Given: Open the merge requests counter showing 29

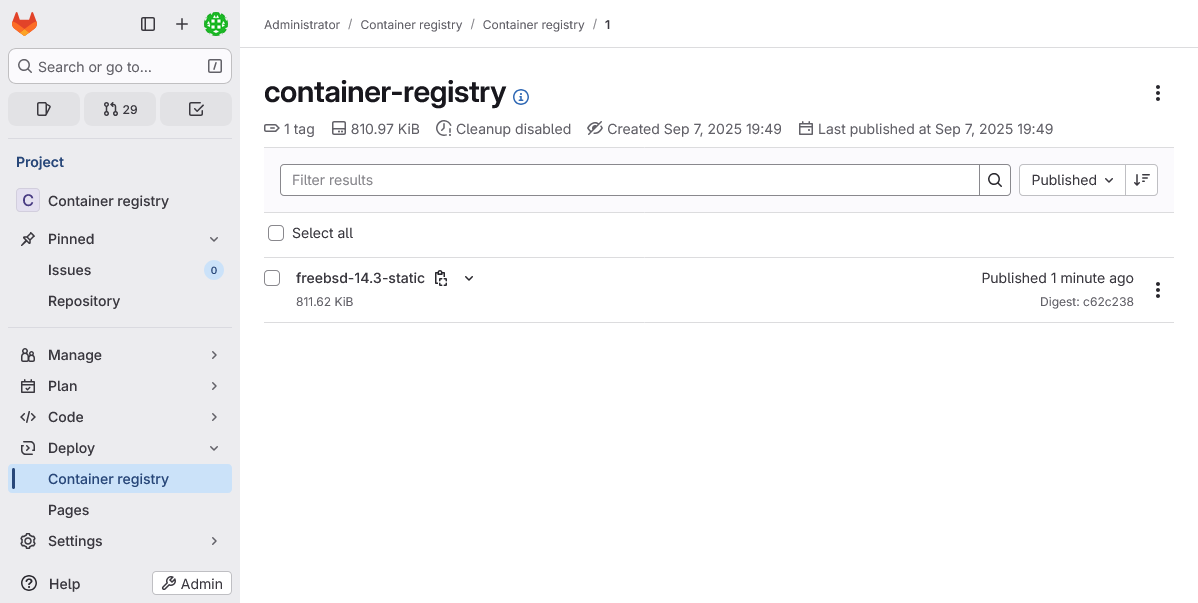Looking at the screenshot, I should [x=120, y=109].
